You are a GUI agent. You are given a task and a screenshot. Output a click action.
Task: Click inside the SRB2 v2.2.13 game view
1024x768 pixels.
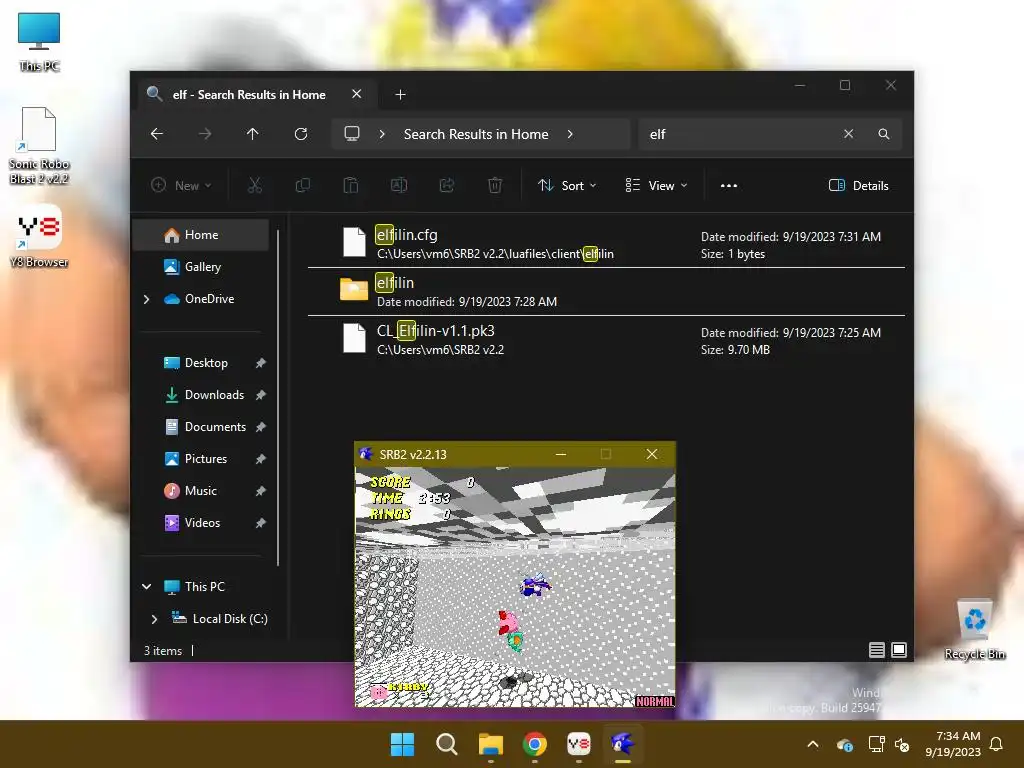(x=515, y=586)
